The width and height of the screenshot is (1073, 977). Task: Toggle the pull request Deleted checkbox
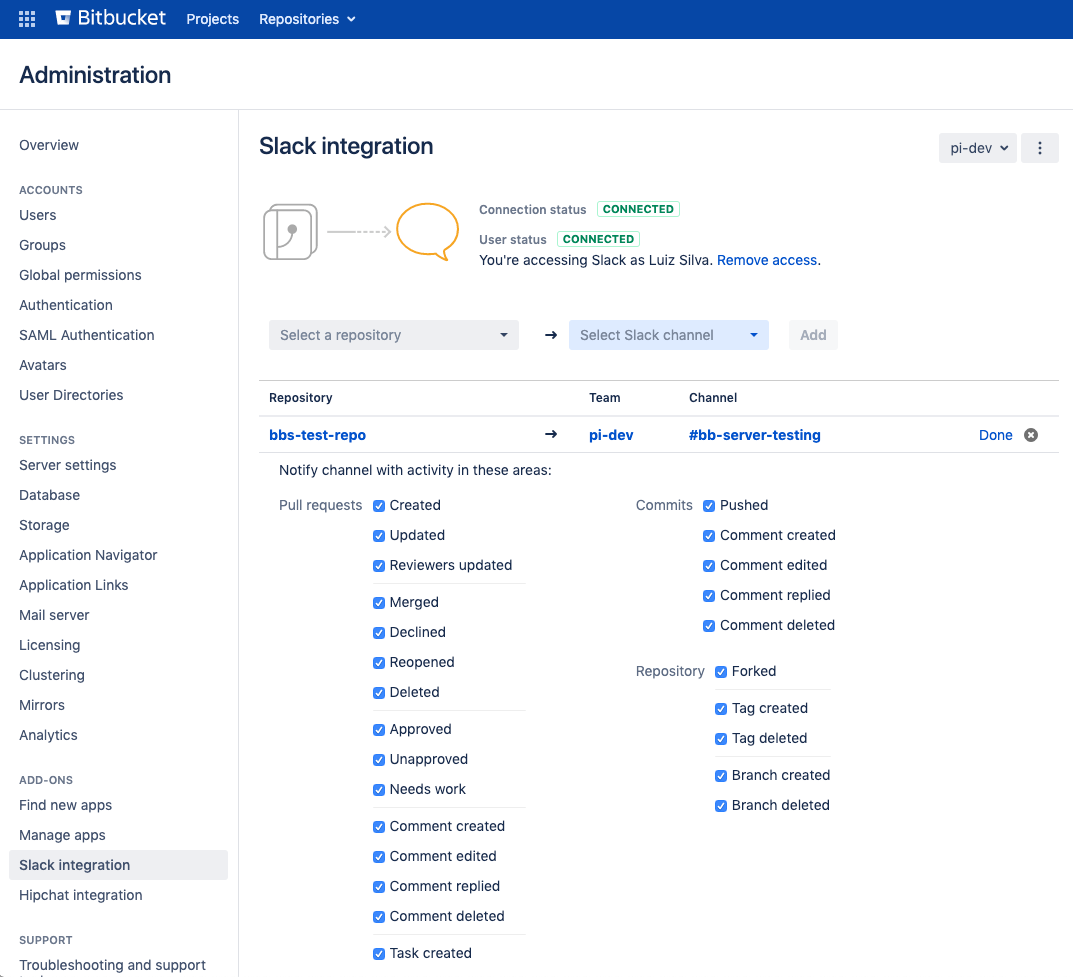(x=378, y=693)
